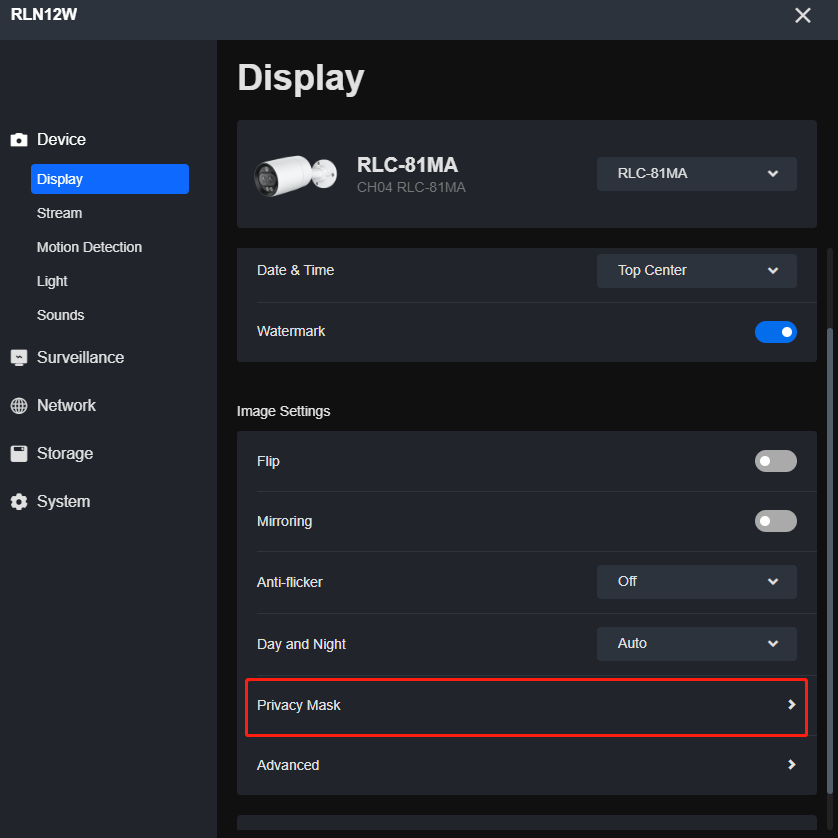
Task: Click the Date & Time label
Action: (296, 270)
